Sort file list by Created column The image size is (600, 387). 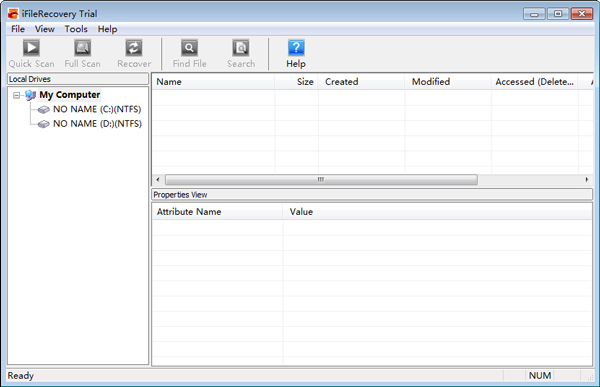tap(361, 82)
